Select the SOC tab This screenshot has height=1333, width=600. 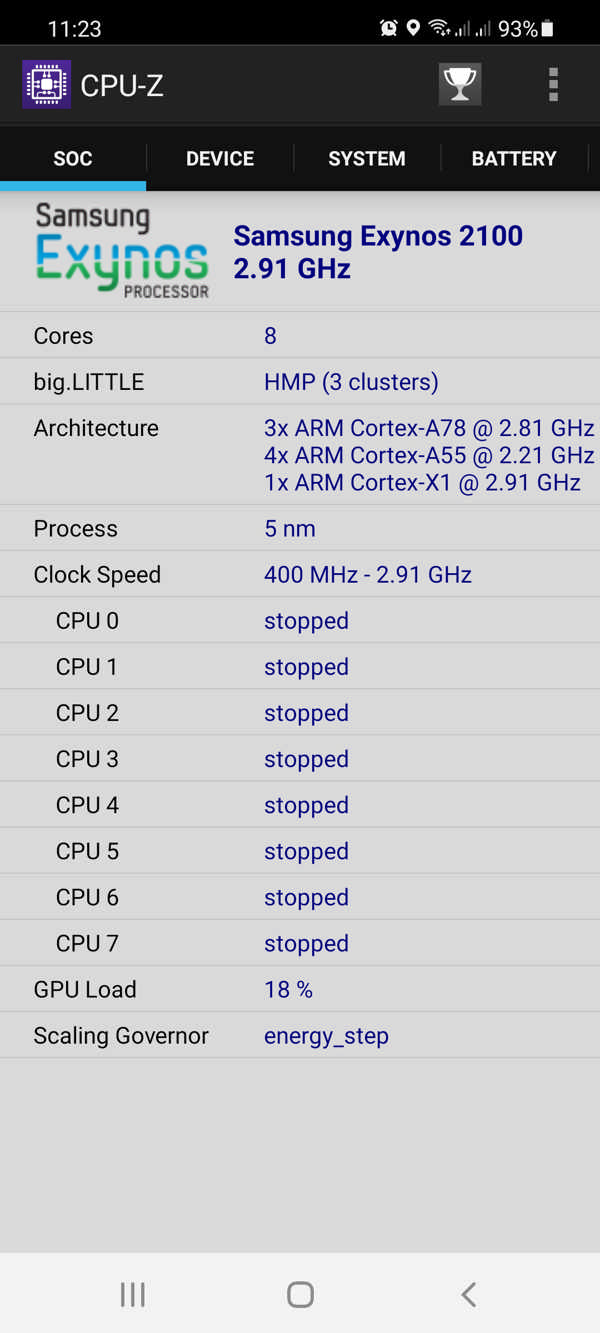72,158
